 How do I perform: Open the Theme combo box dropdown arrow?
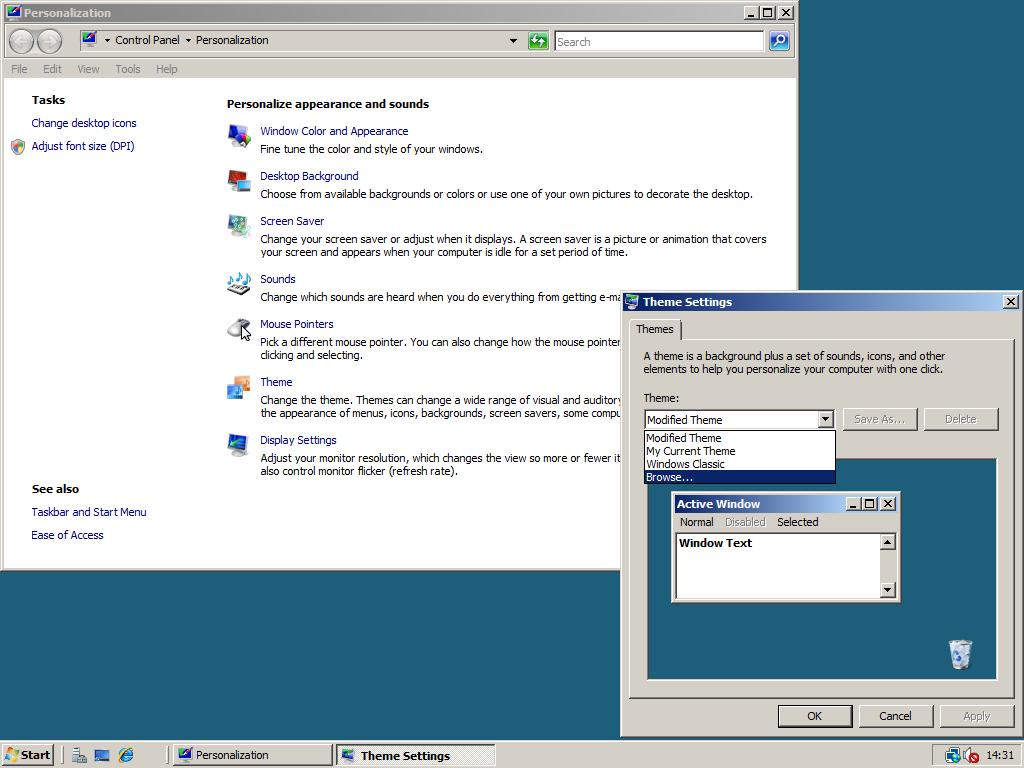(x=825, y=419)
